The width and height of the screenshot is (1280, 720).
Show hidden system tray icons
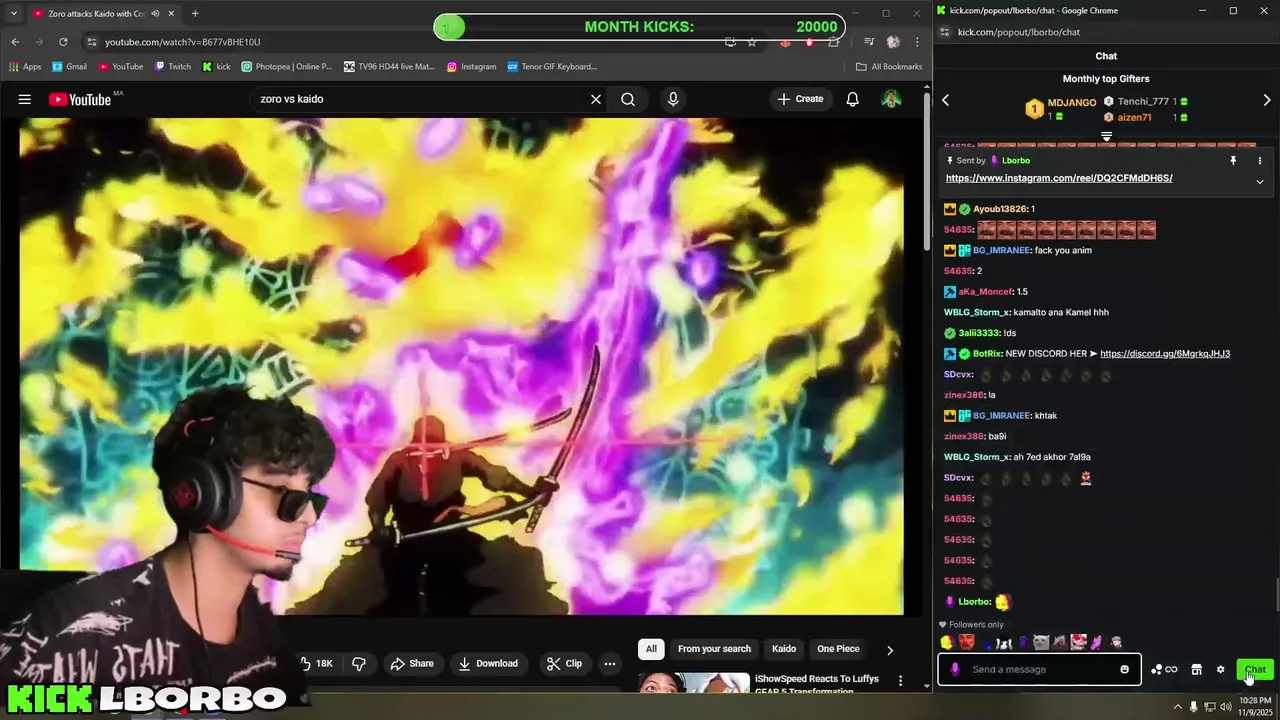tap(1177, 707)
